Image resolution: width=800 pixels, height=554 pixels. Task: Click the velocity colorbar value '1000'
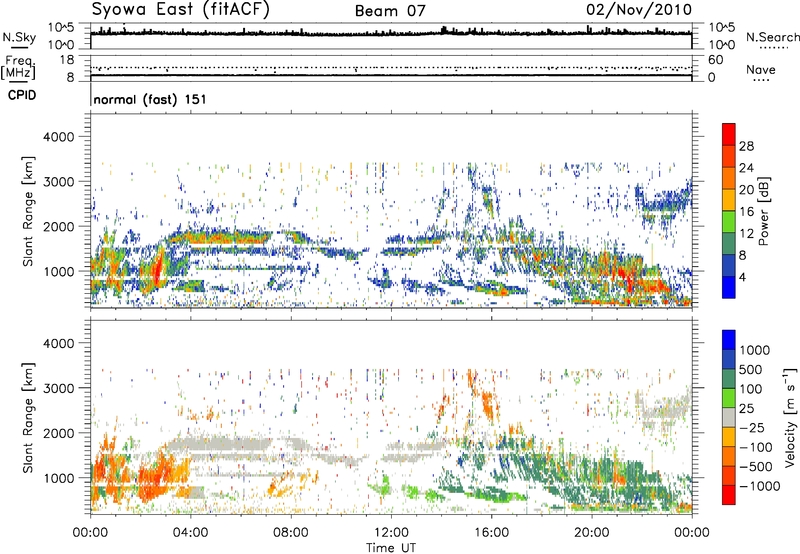(x=755, y=350)
